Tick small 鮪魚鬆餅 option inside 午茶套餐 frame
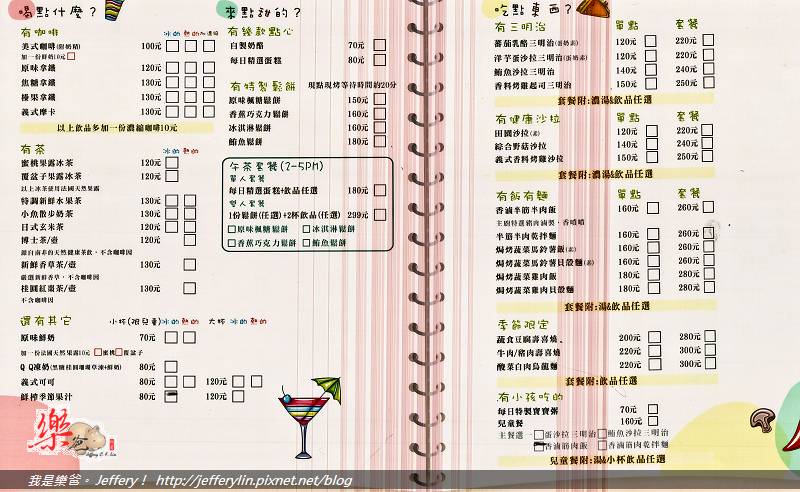This screenshot has height=492, width=800. click(x=307, y=243)
